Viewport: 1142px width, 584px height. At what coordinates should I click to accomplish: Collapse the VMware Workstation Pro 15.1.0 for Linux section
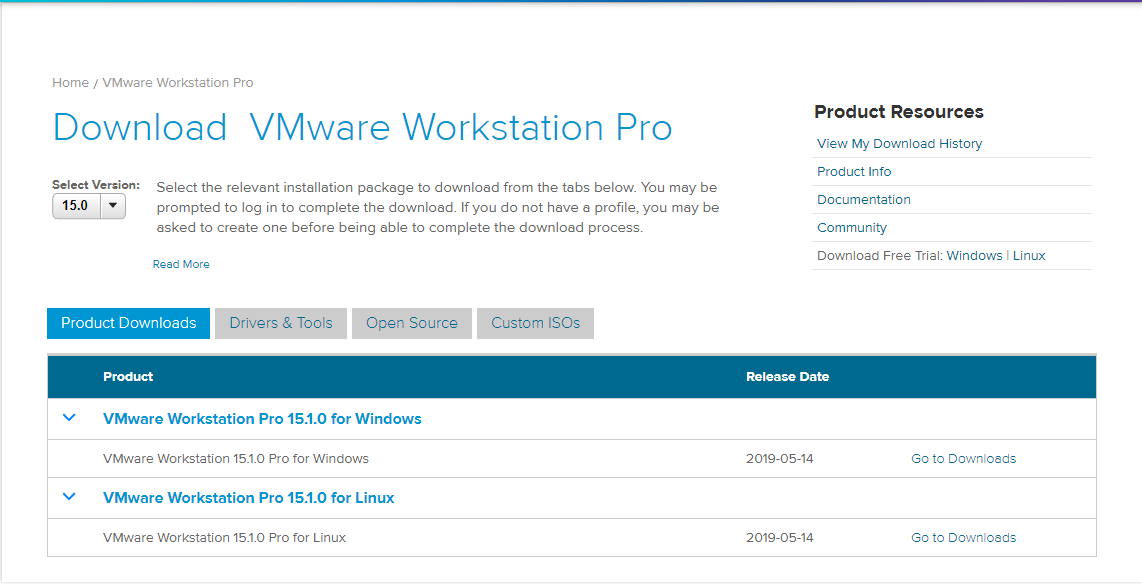(69, 497)
